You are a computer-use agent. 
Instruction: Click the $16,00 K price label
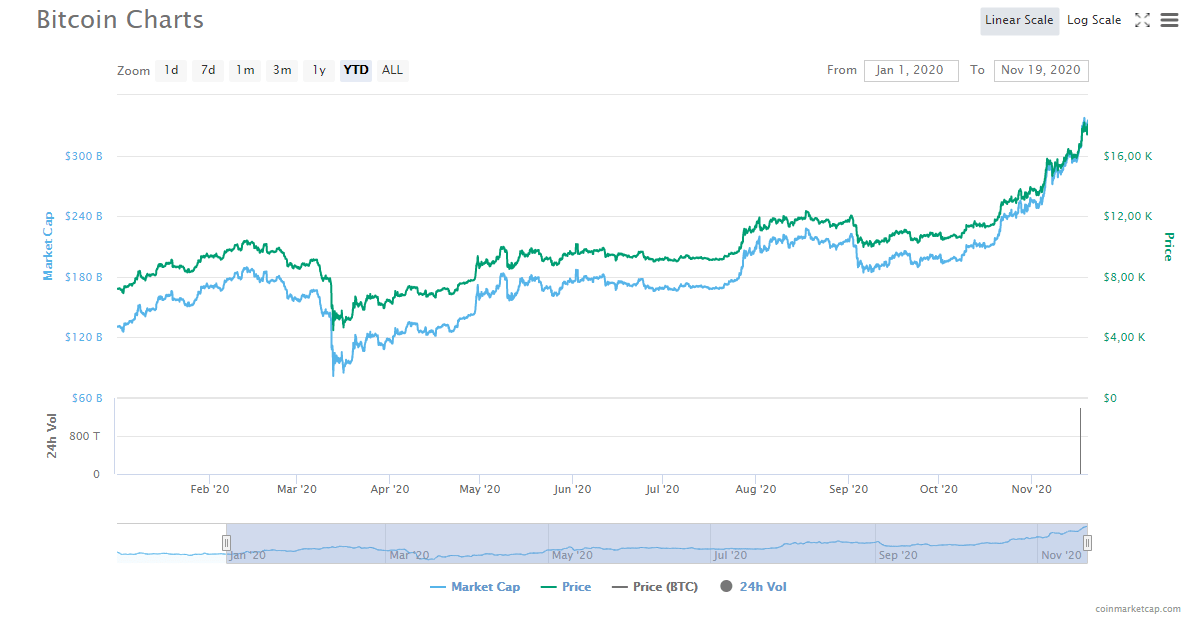coord(1128,156)
